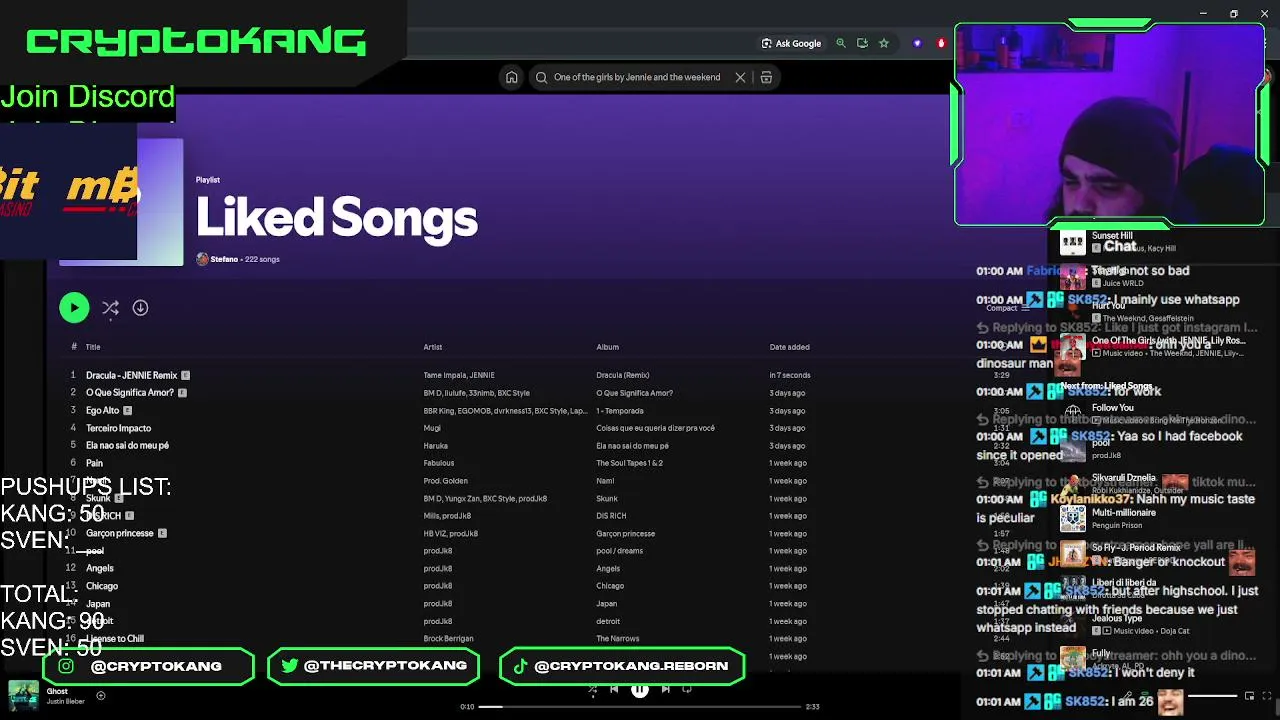Viewport: 1280px width, 720px height.
Task: Click the install app icon in address bar
Action: [x=862, y=43]
